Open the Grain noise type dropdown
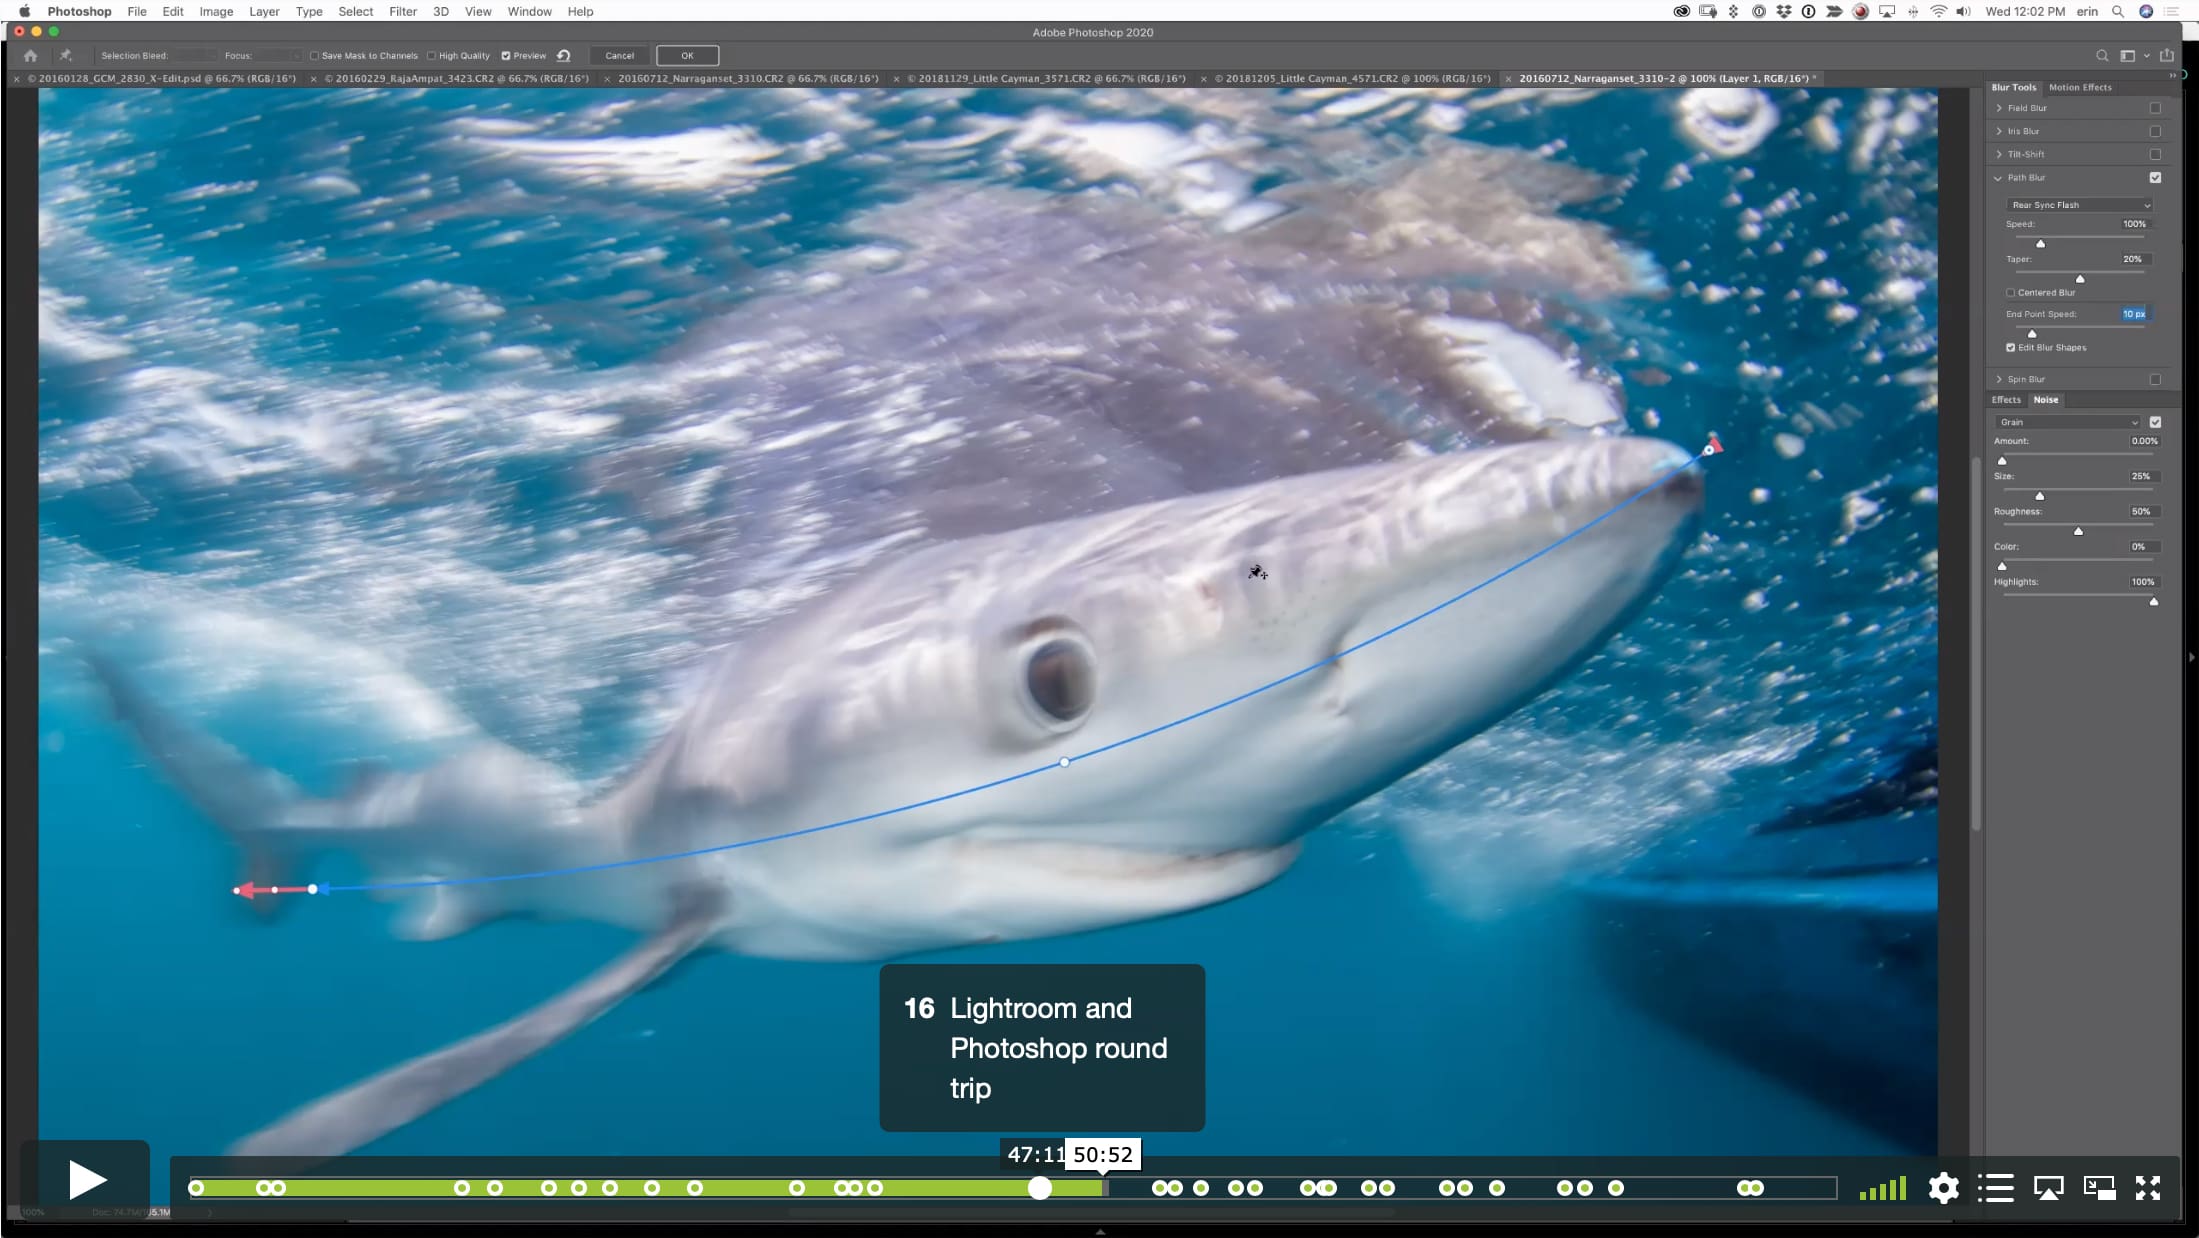Viewport: 2199px width, 1238px height. [2067, 422]
